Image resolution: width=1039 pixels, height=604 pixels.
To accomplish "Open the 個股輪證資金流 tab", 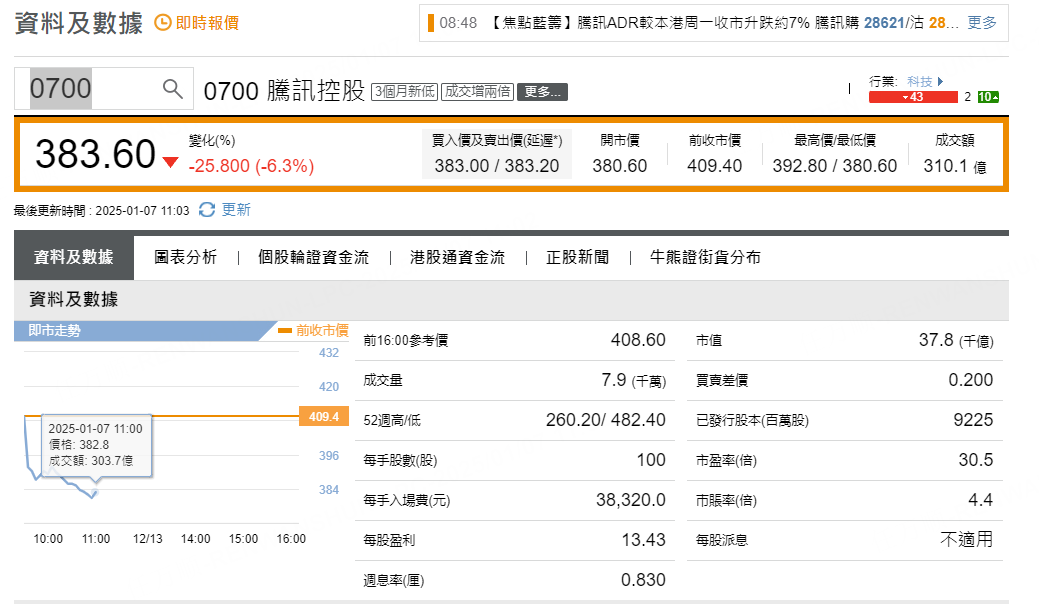I will click(x=313, y=257).
